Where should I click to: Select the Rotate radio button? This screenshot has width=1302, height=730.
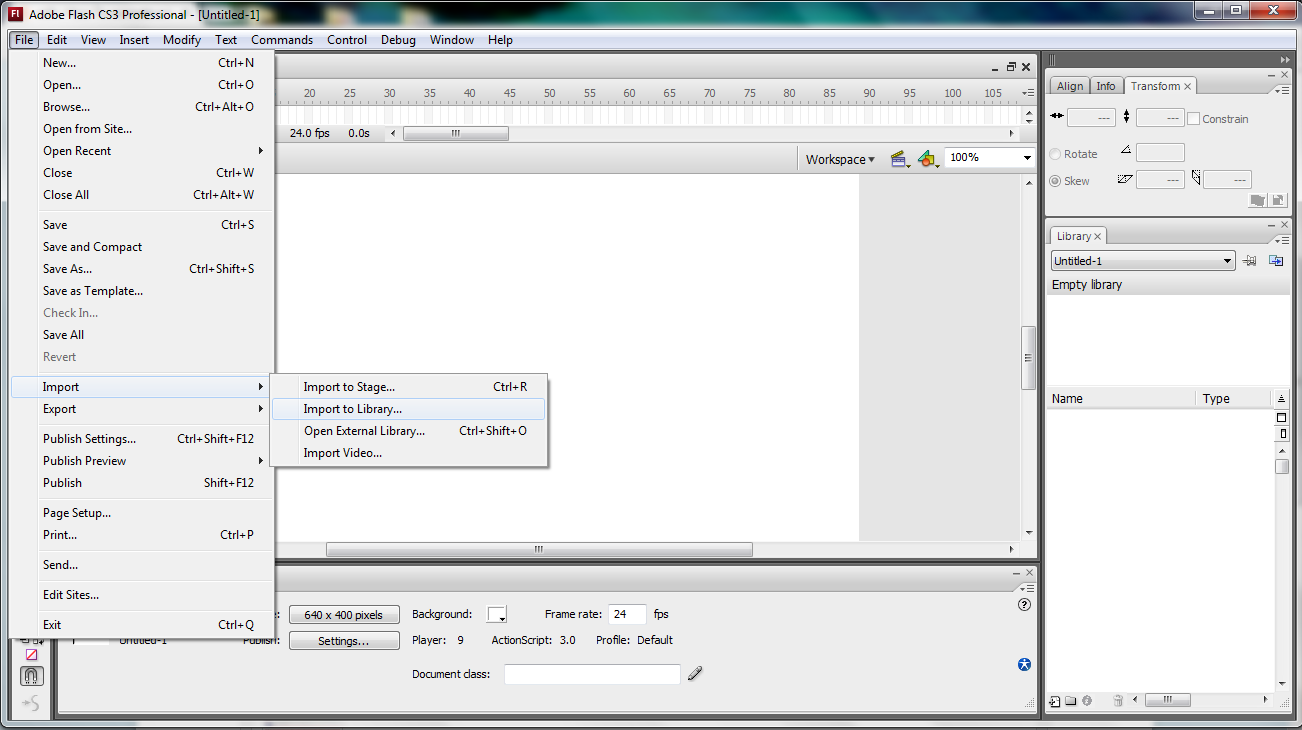(x=1055, y=154)
